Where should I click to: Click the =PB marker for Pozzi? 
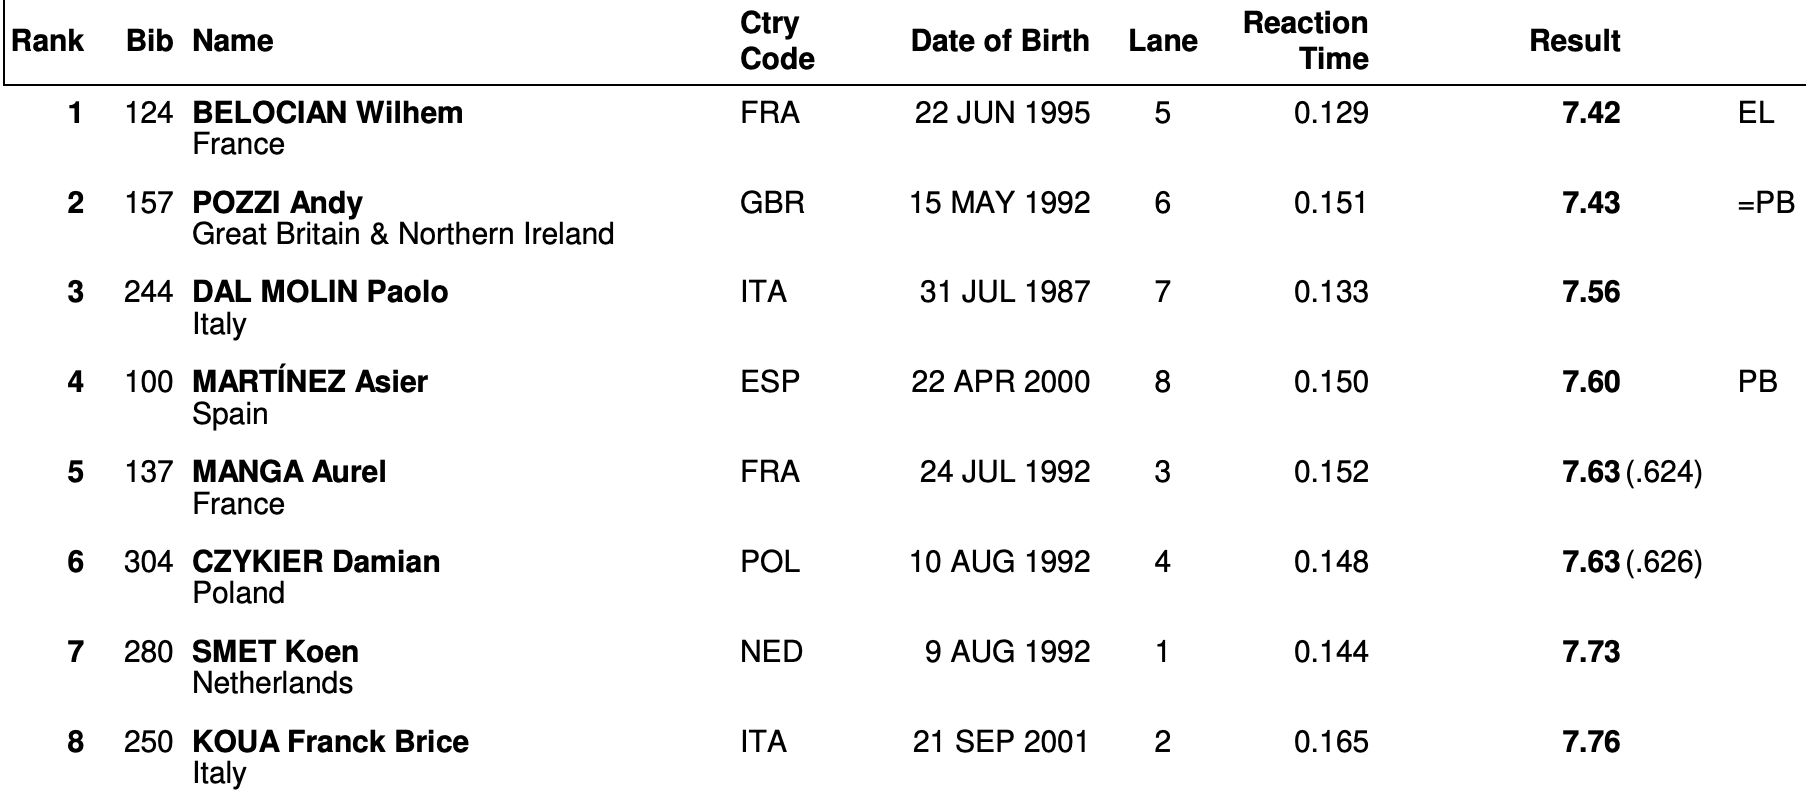pos(1766,202)
